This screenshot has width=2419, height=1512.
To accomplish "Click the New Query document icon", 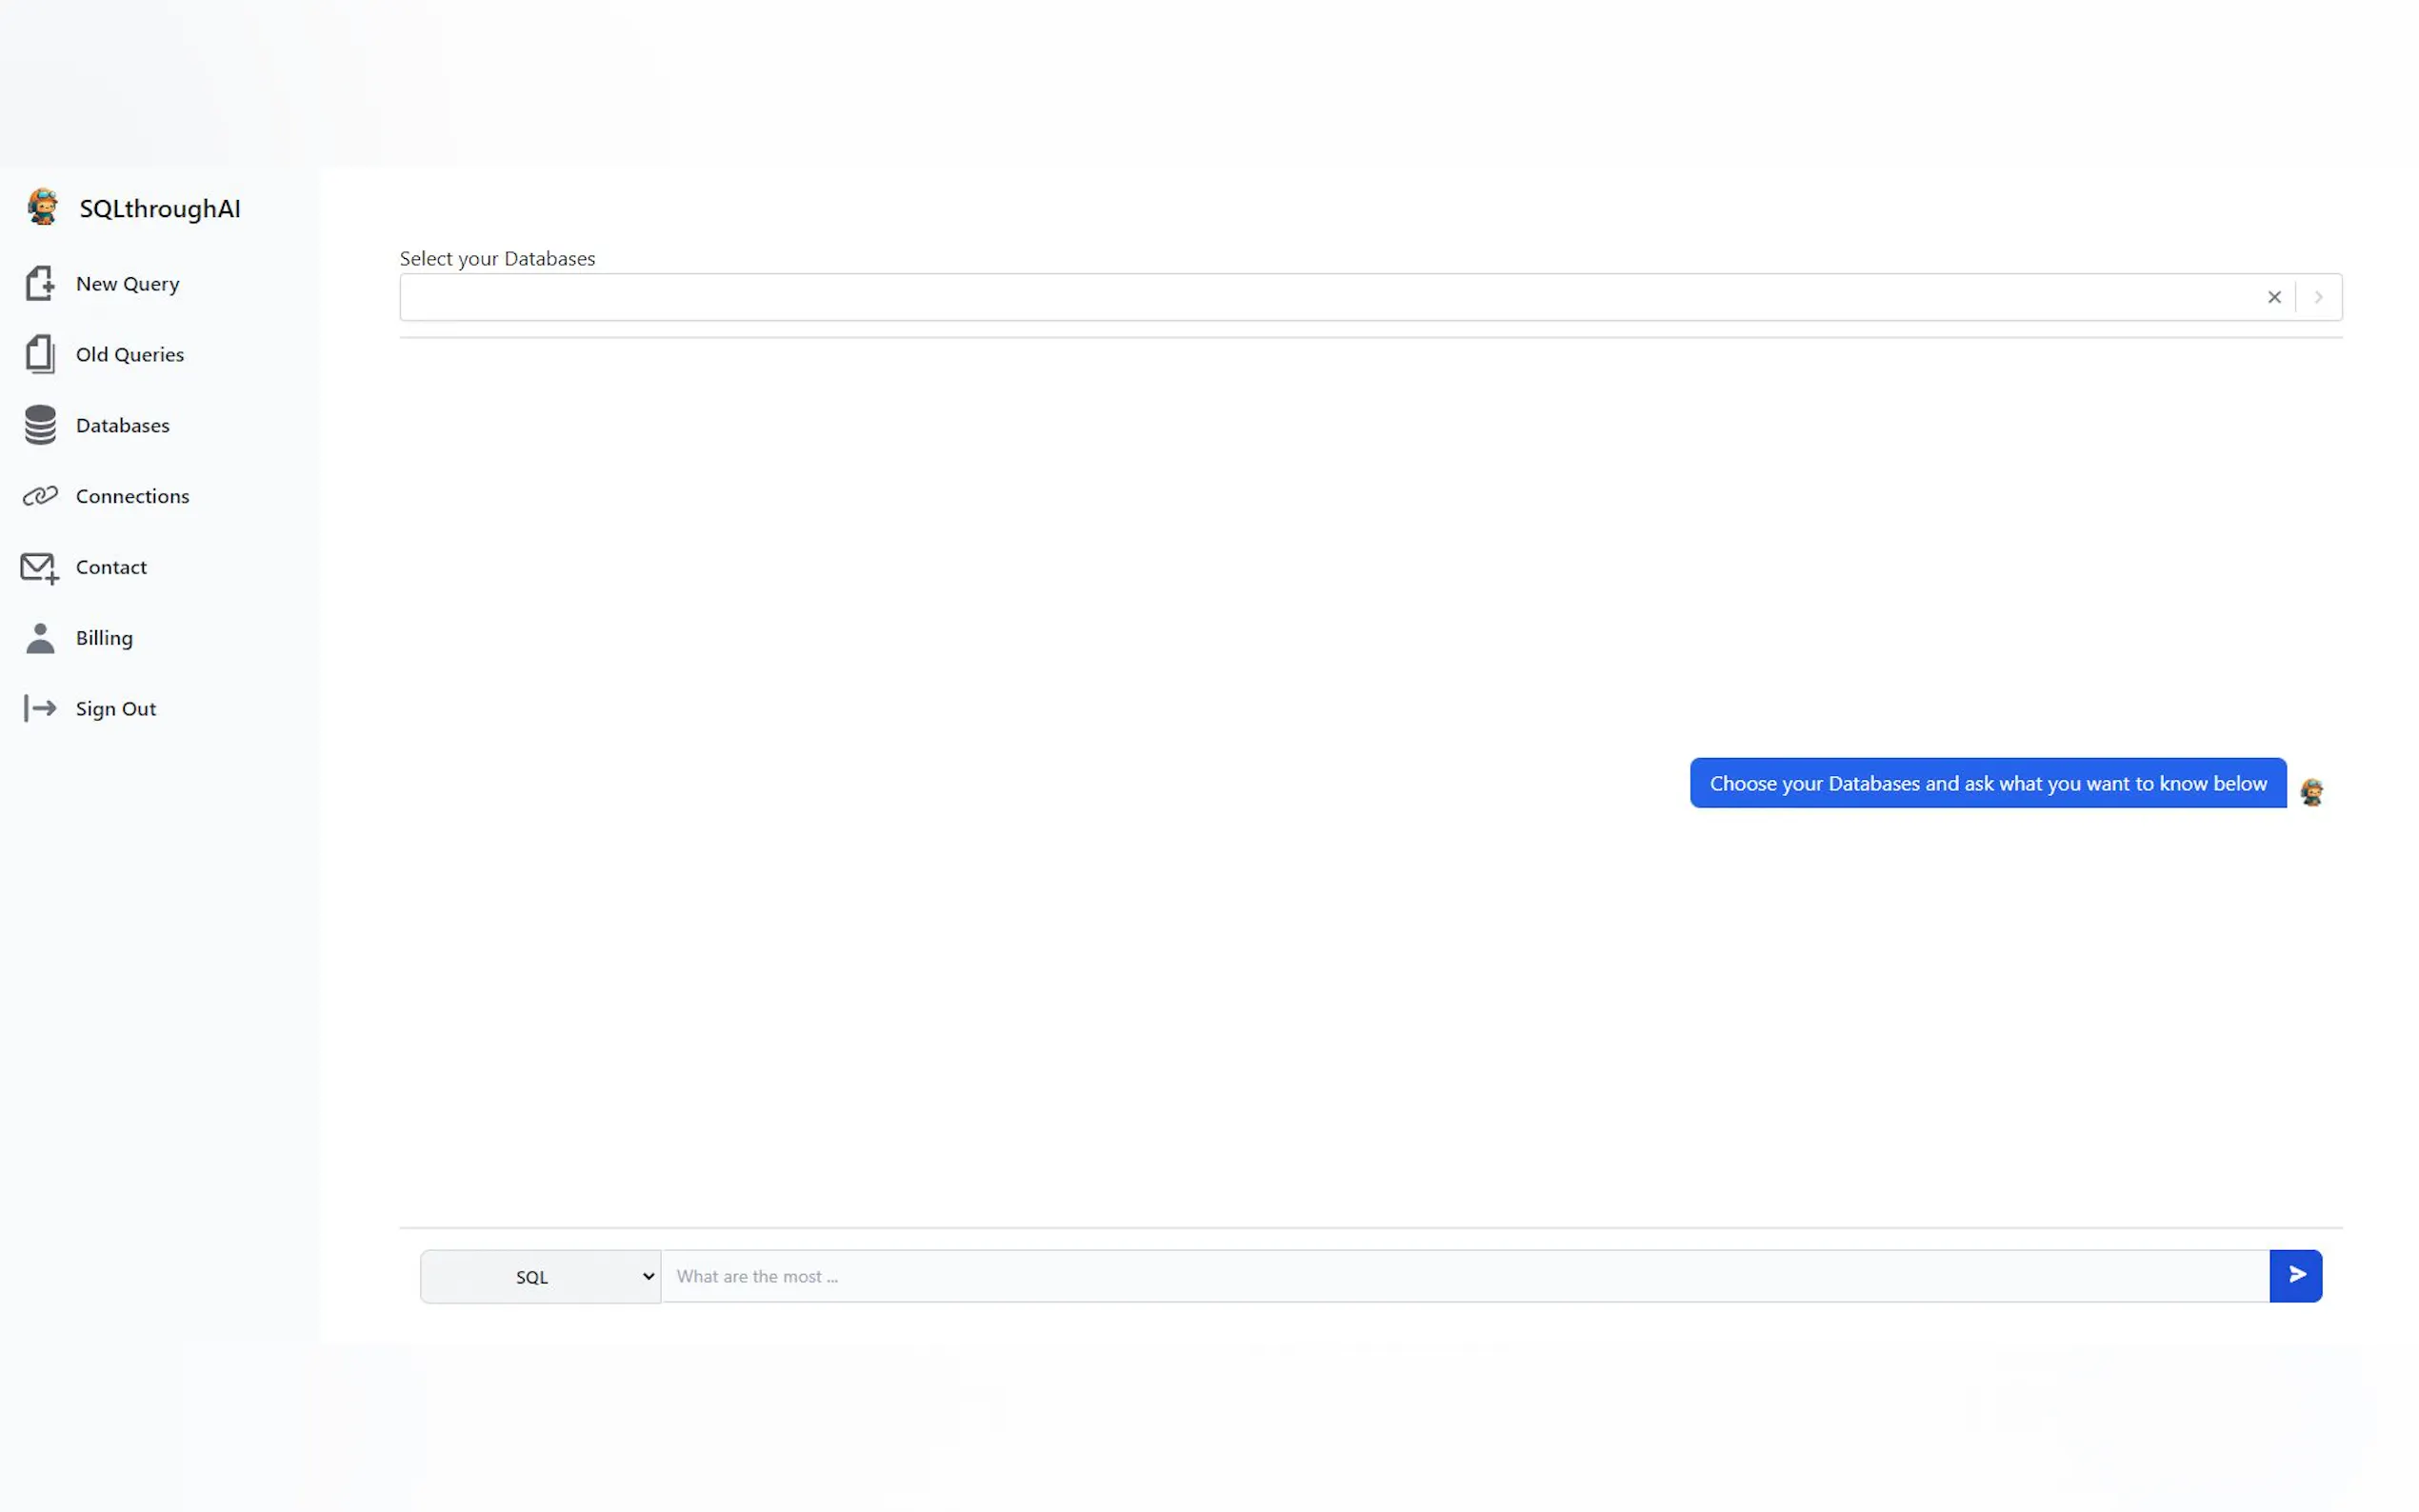I will (40, 283).
